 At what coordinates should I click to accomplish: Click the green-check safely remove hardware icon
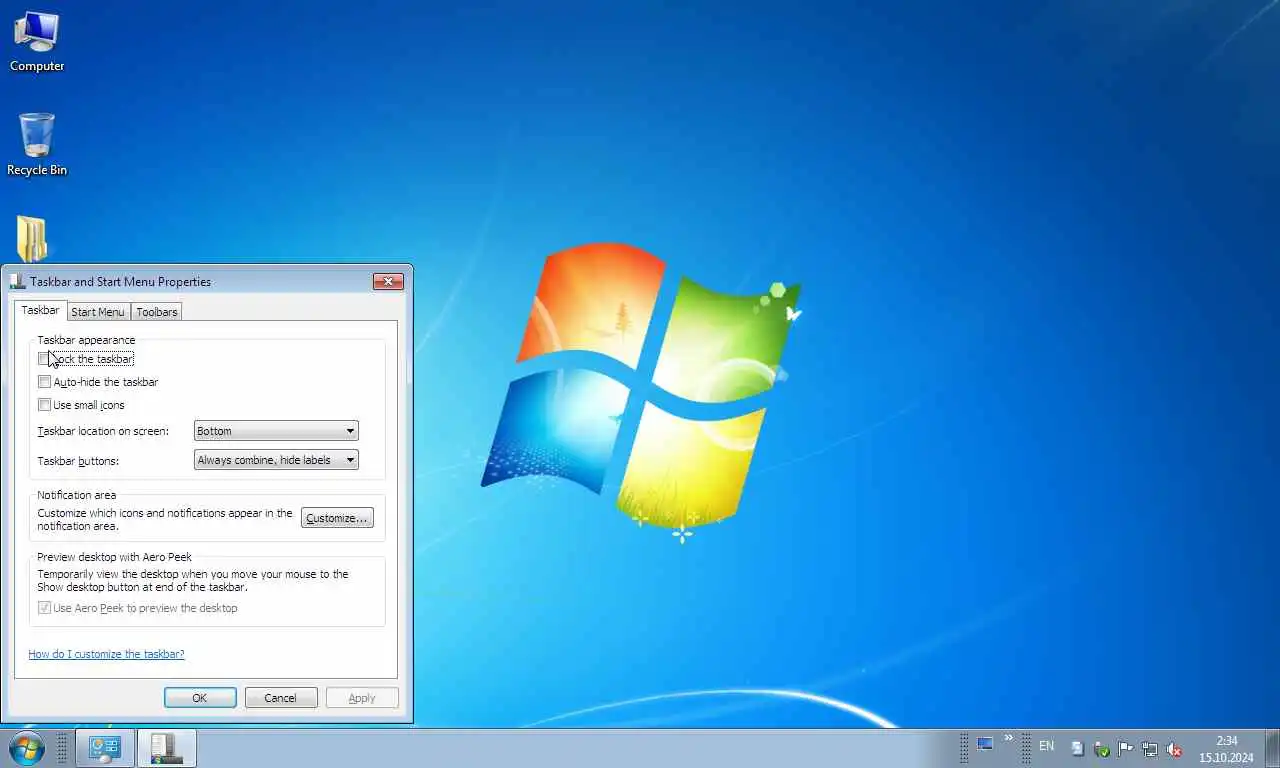coord(1102,748)
